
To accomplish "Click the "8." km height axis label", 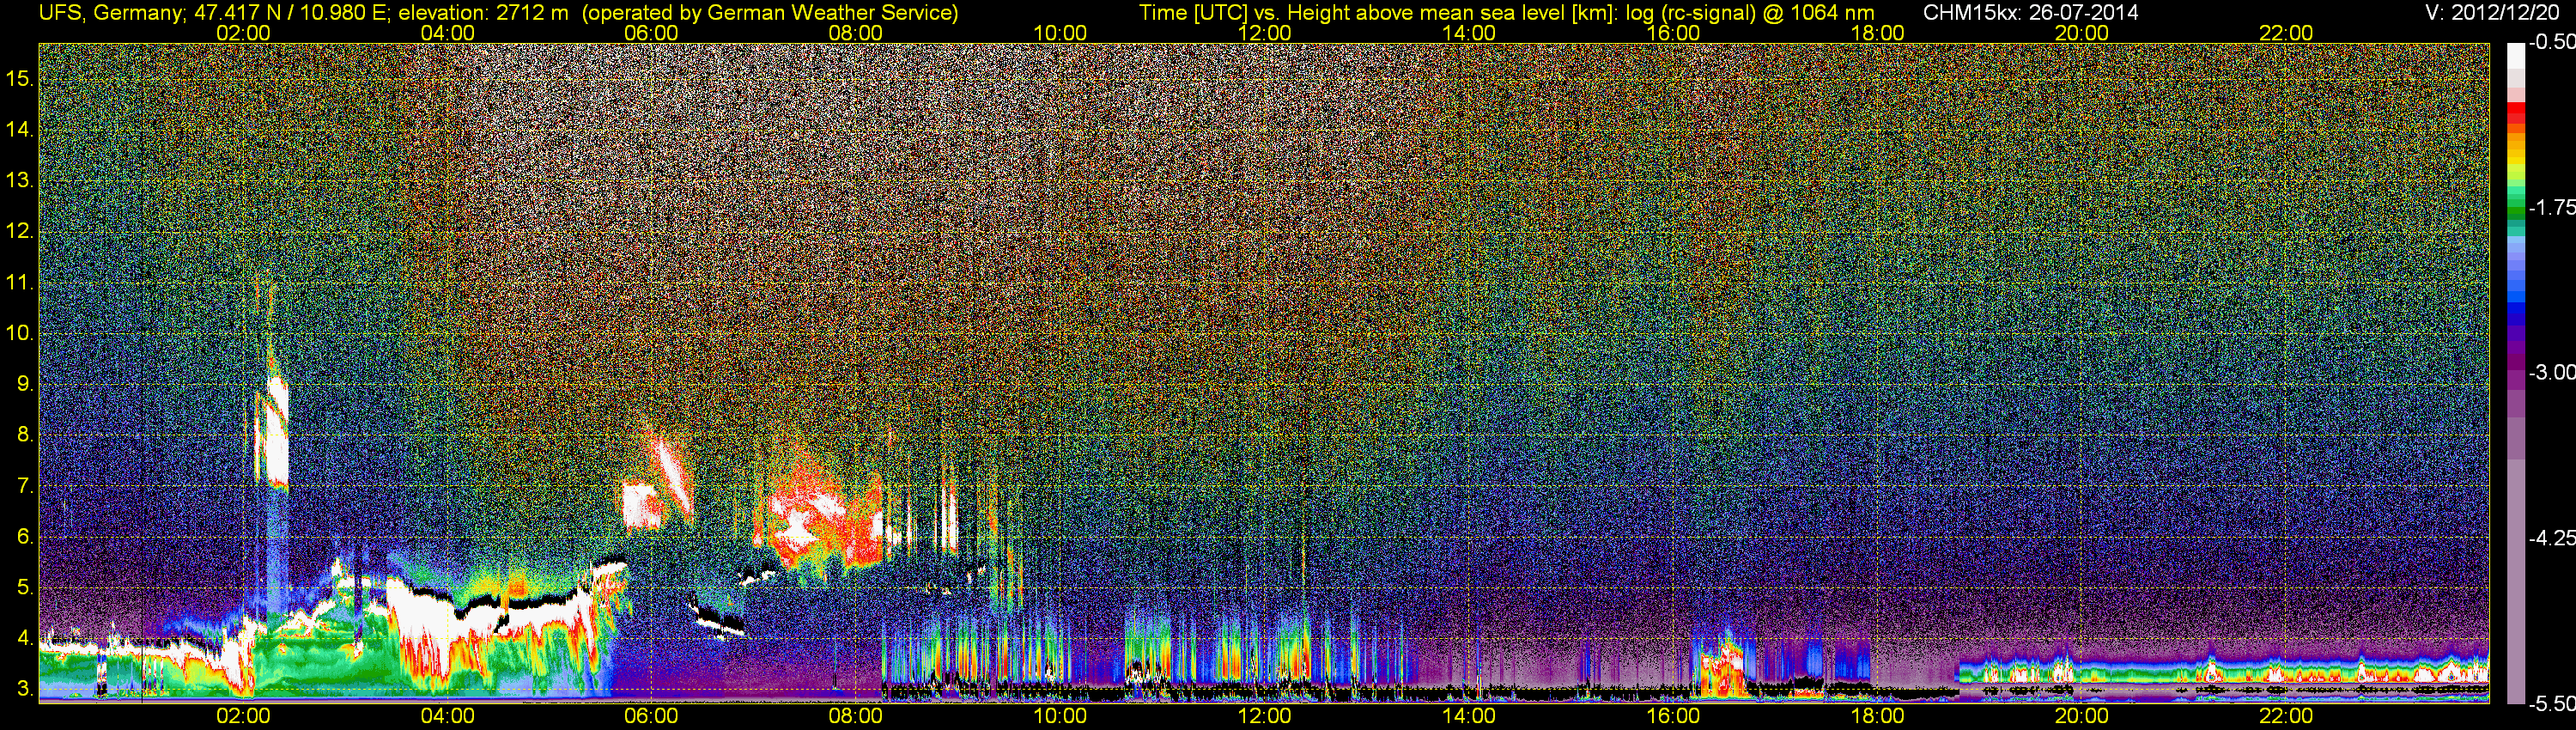I will [25, 435].
